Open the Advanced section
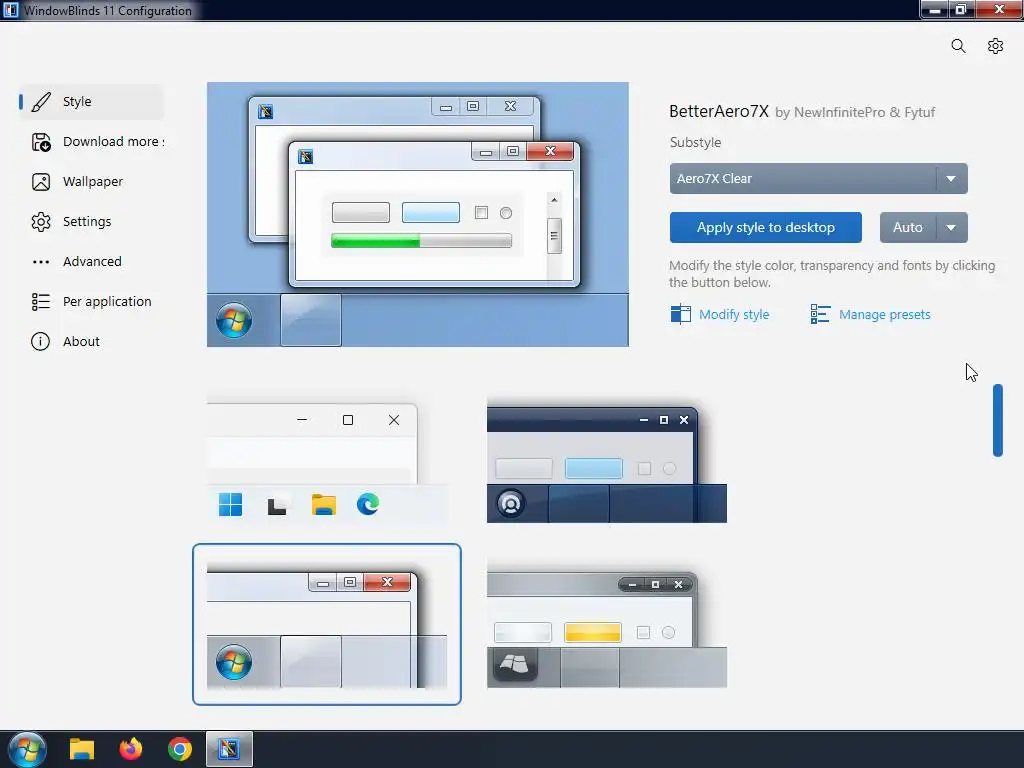The height and width of the screenshot is (768, 1024). 91,262
